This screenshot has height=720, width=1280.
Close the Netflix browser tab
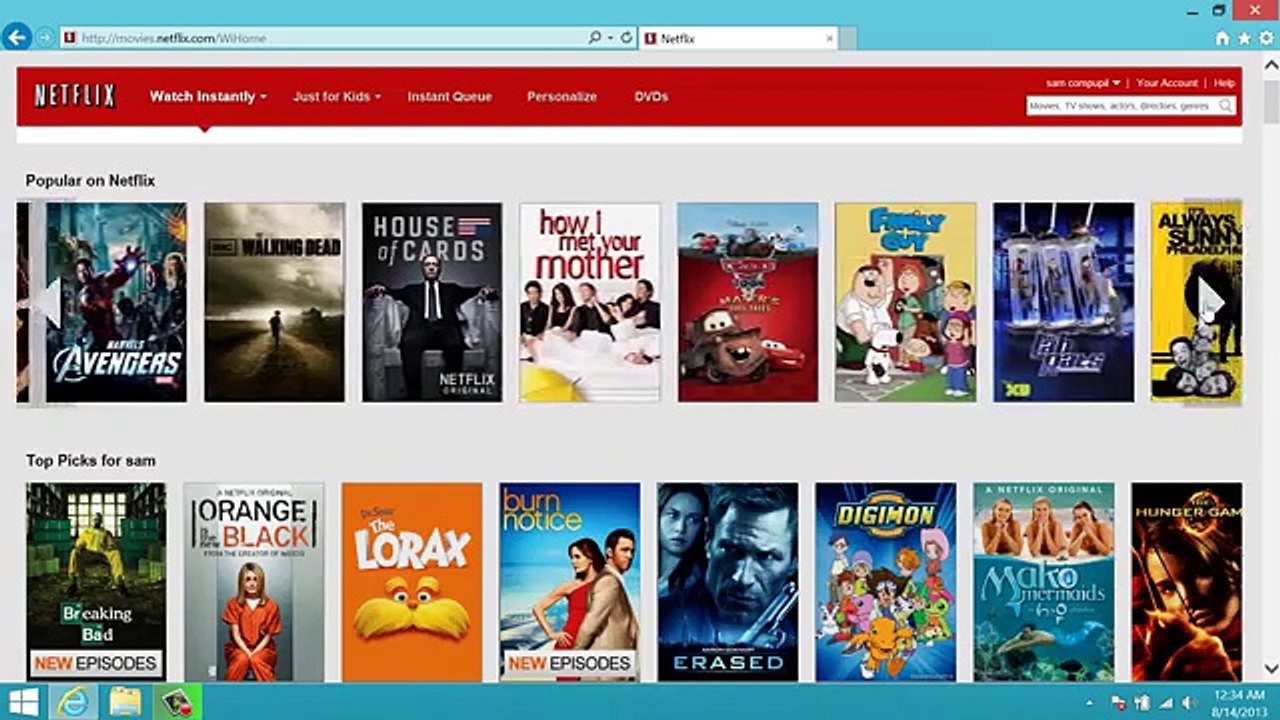tap(829, 38)
